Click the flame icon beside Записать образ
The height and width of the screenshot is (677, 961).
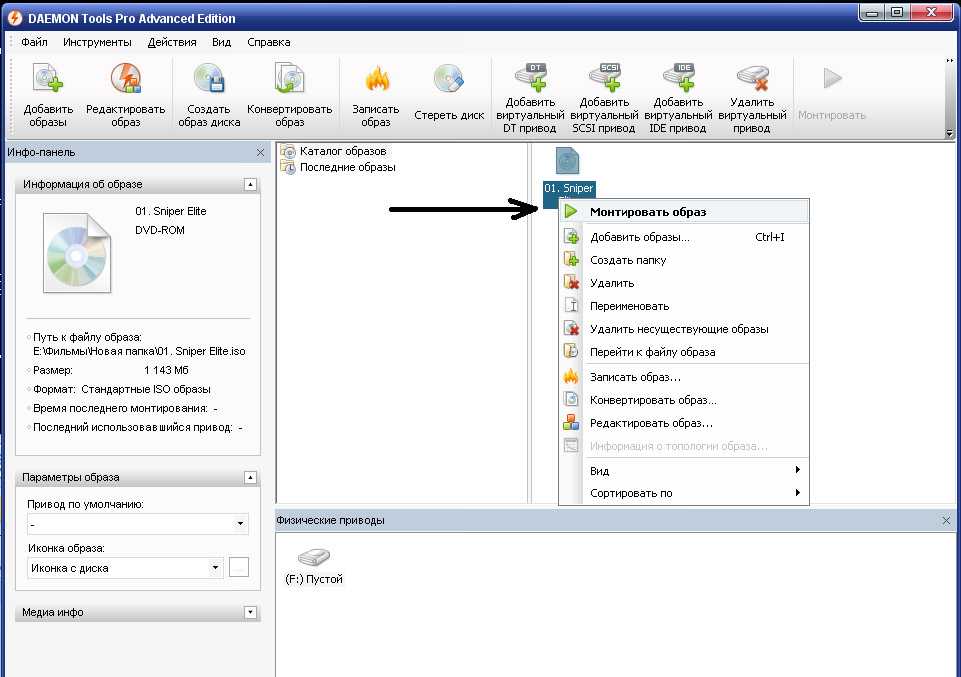coord(571,376)
